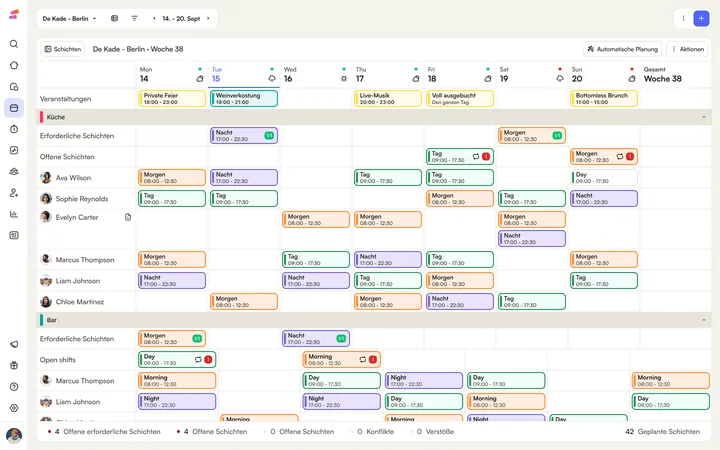720x450 pixels.
Task: Open the calendar schedule icon in sidebar
Action: point(14,108)
